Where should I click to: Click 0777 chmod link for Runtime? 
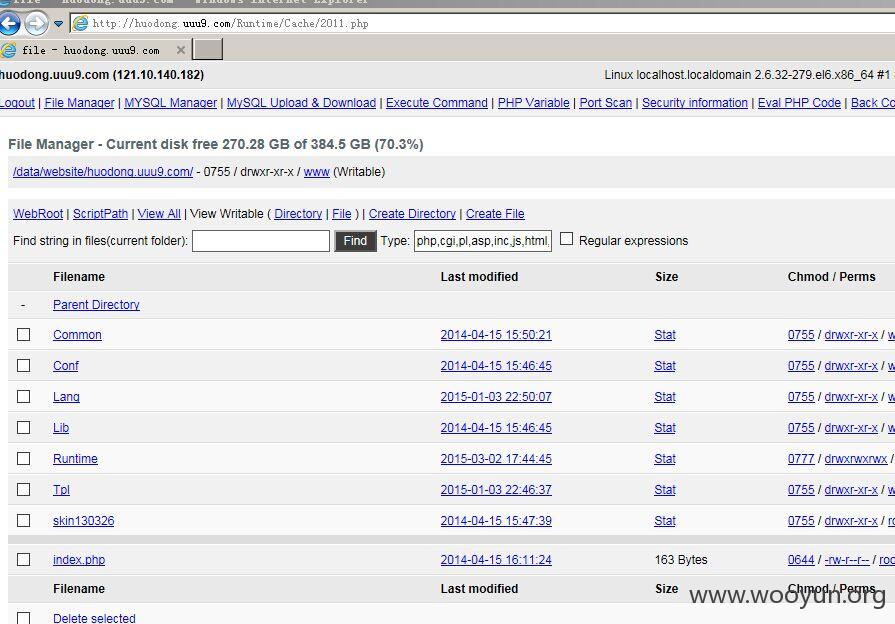coord(801,459)
